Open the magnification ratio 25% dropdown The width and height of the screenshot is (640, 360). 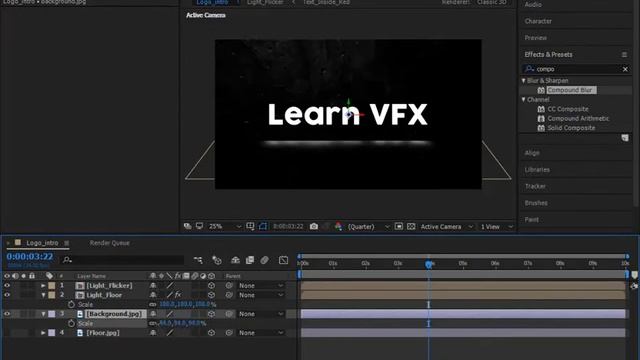[224, 226]
